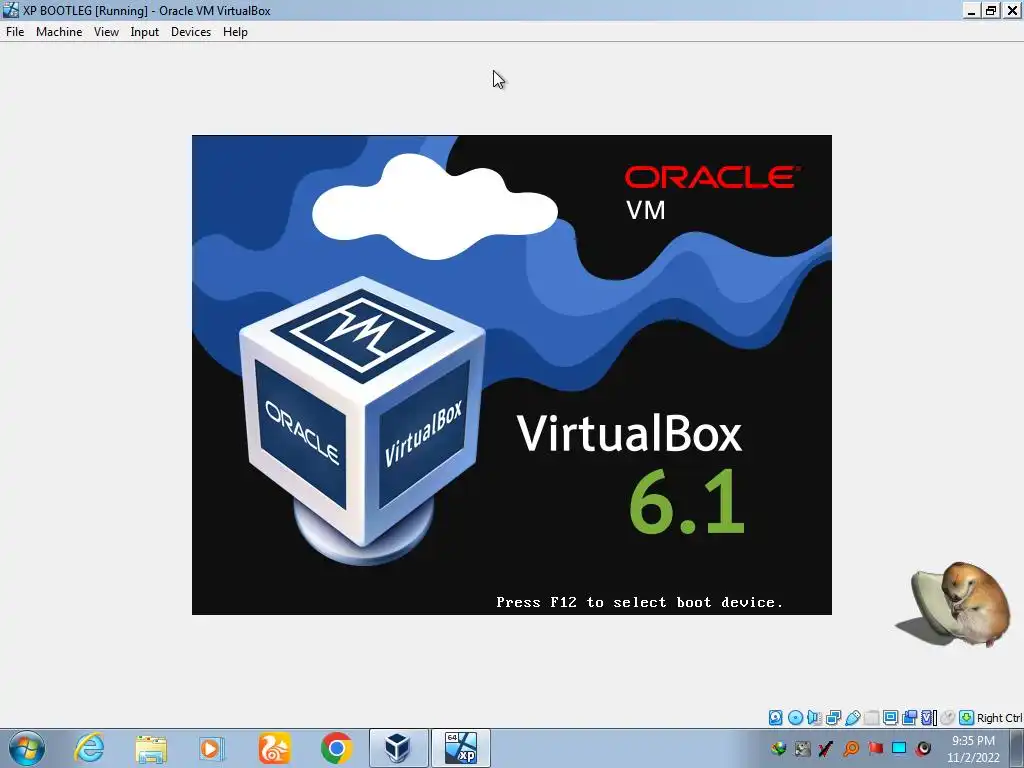Viewport: 1024px width, 768px height.
Task: Click the Show desktop button
Action: pyautogui.click(x=1017, y=748)
